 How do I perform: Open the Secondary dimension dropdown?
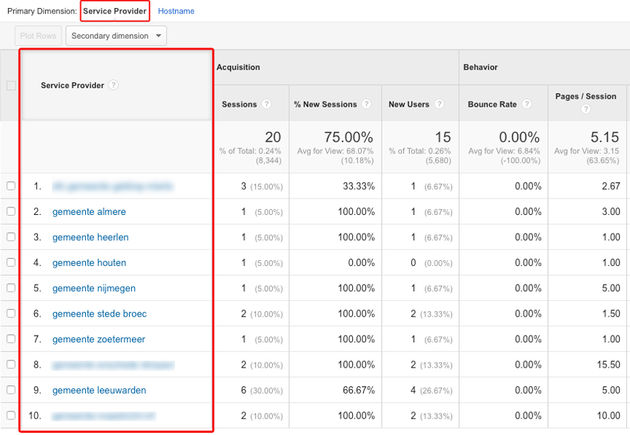(x=116, y=36)
